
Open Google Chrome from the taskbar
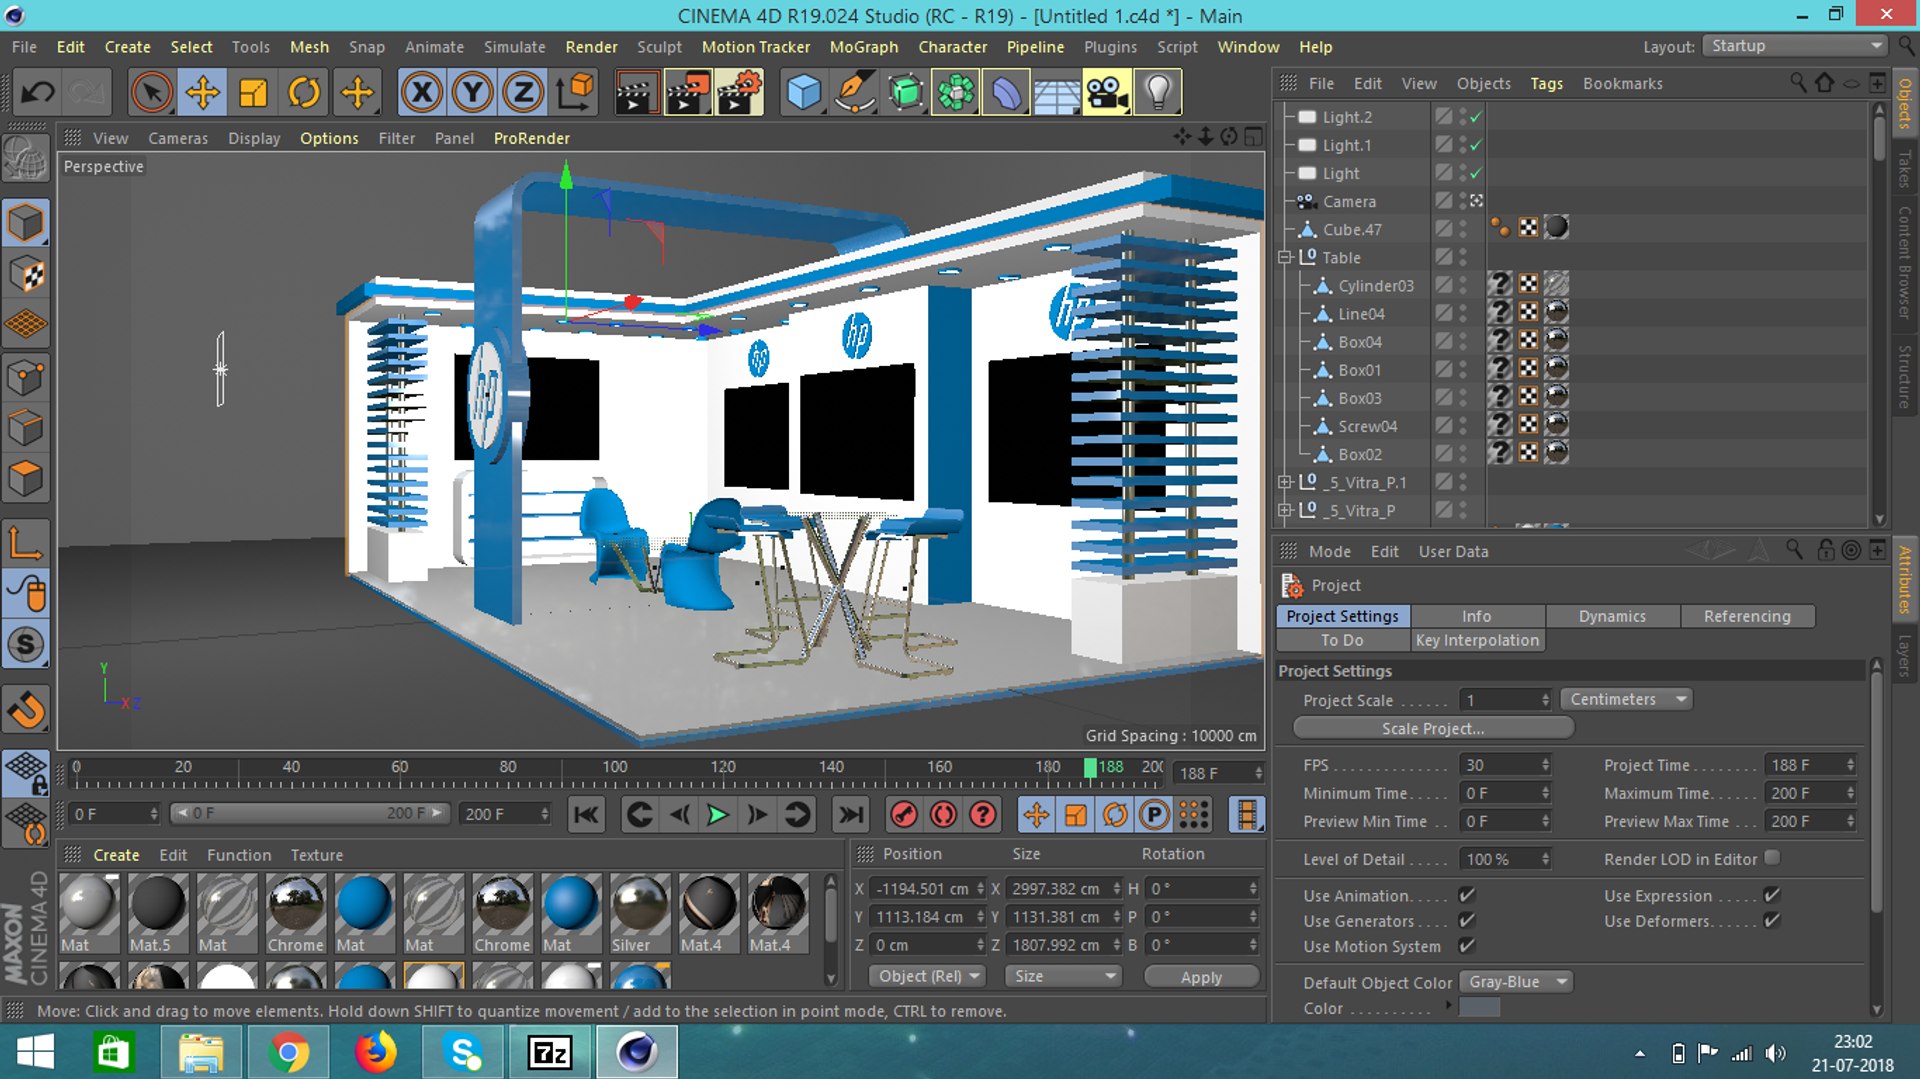coord(288,1052)
